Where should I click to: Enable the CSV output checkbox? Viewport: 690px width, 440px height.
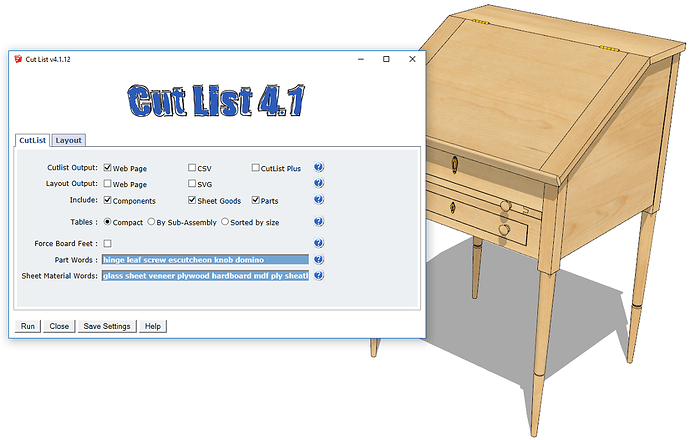tap(192, 168)
